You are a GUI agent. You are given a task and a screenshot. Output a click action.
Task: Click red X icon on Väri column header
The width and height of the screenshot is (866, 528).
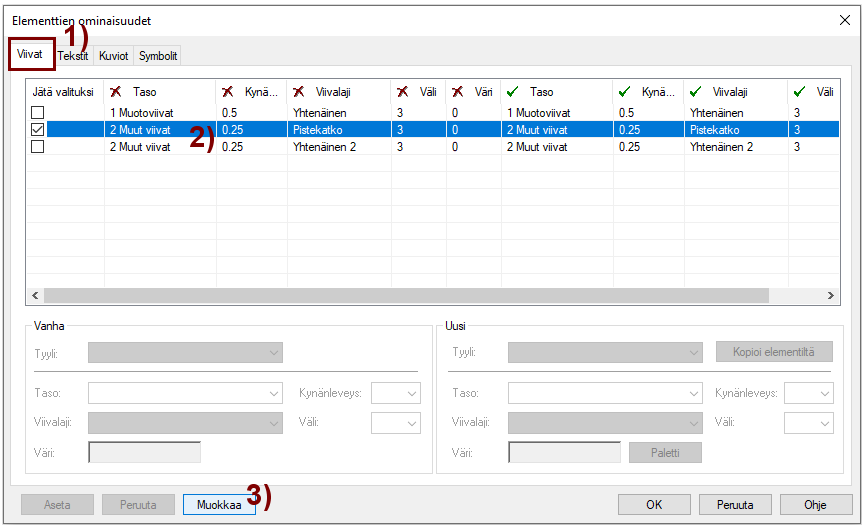[x=457, y=92]
